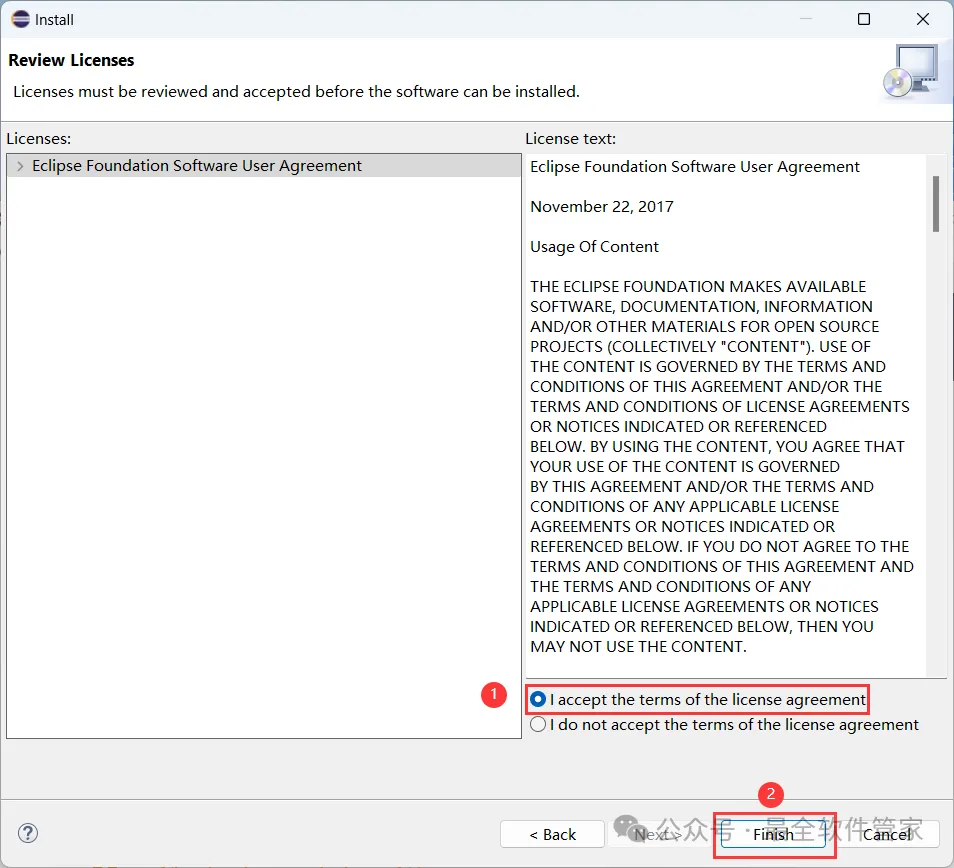Click the Eclipse logo in title bar
The image size is (954, 868).
[x=20, y=19]
